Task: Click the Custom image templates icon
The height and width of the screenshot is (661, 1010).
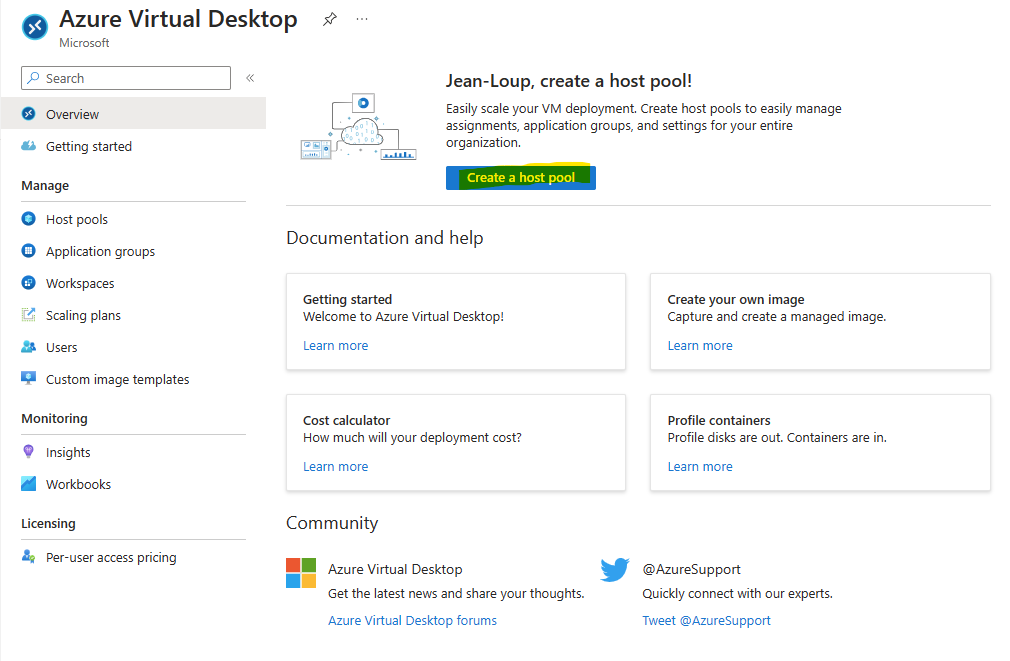Action: (x=28, y=378)
